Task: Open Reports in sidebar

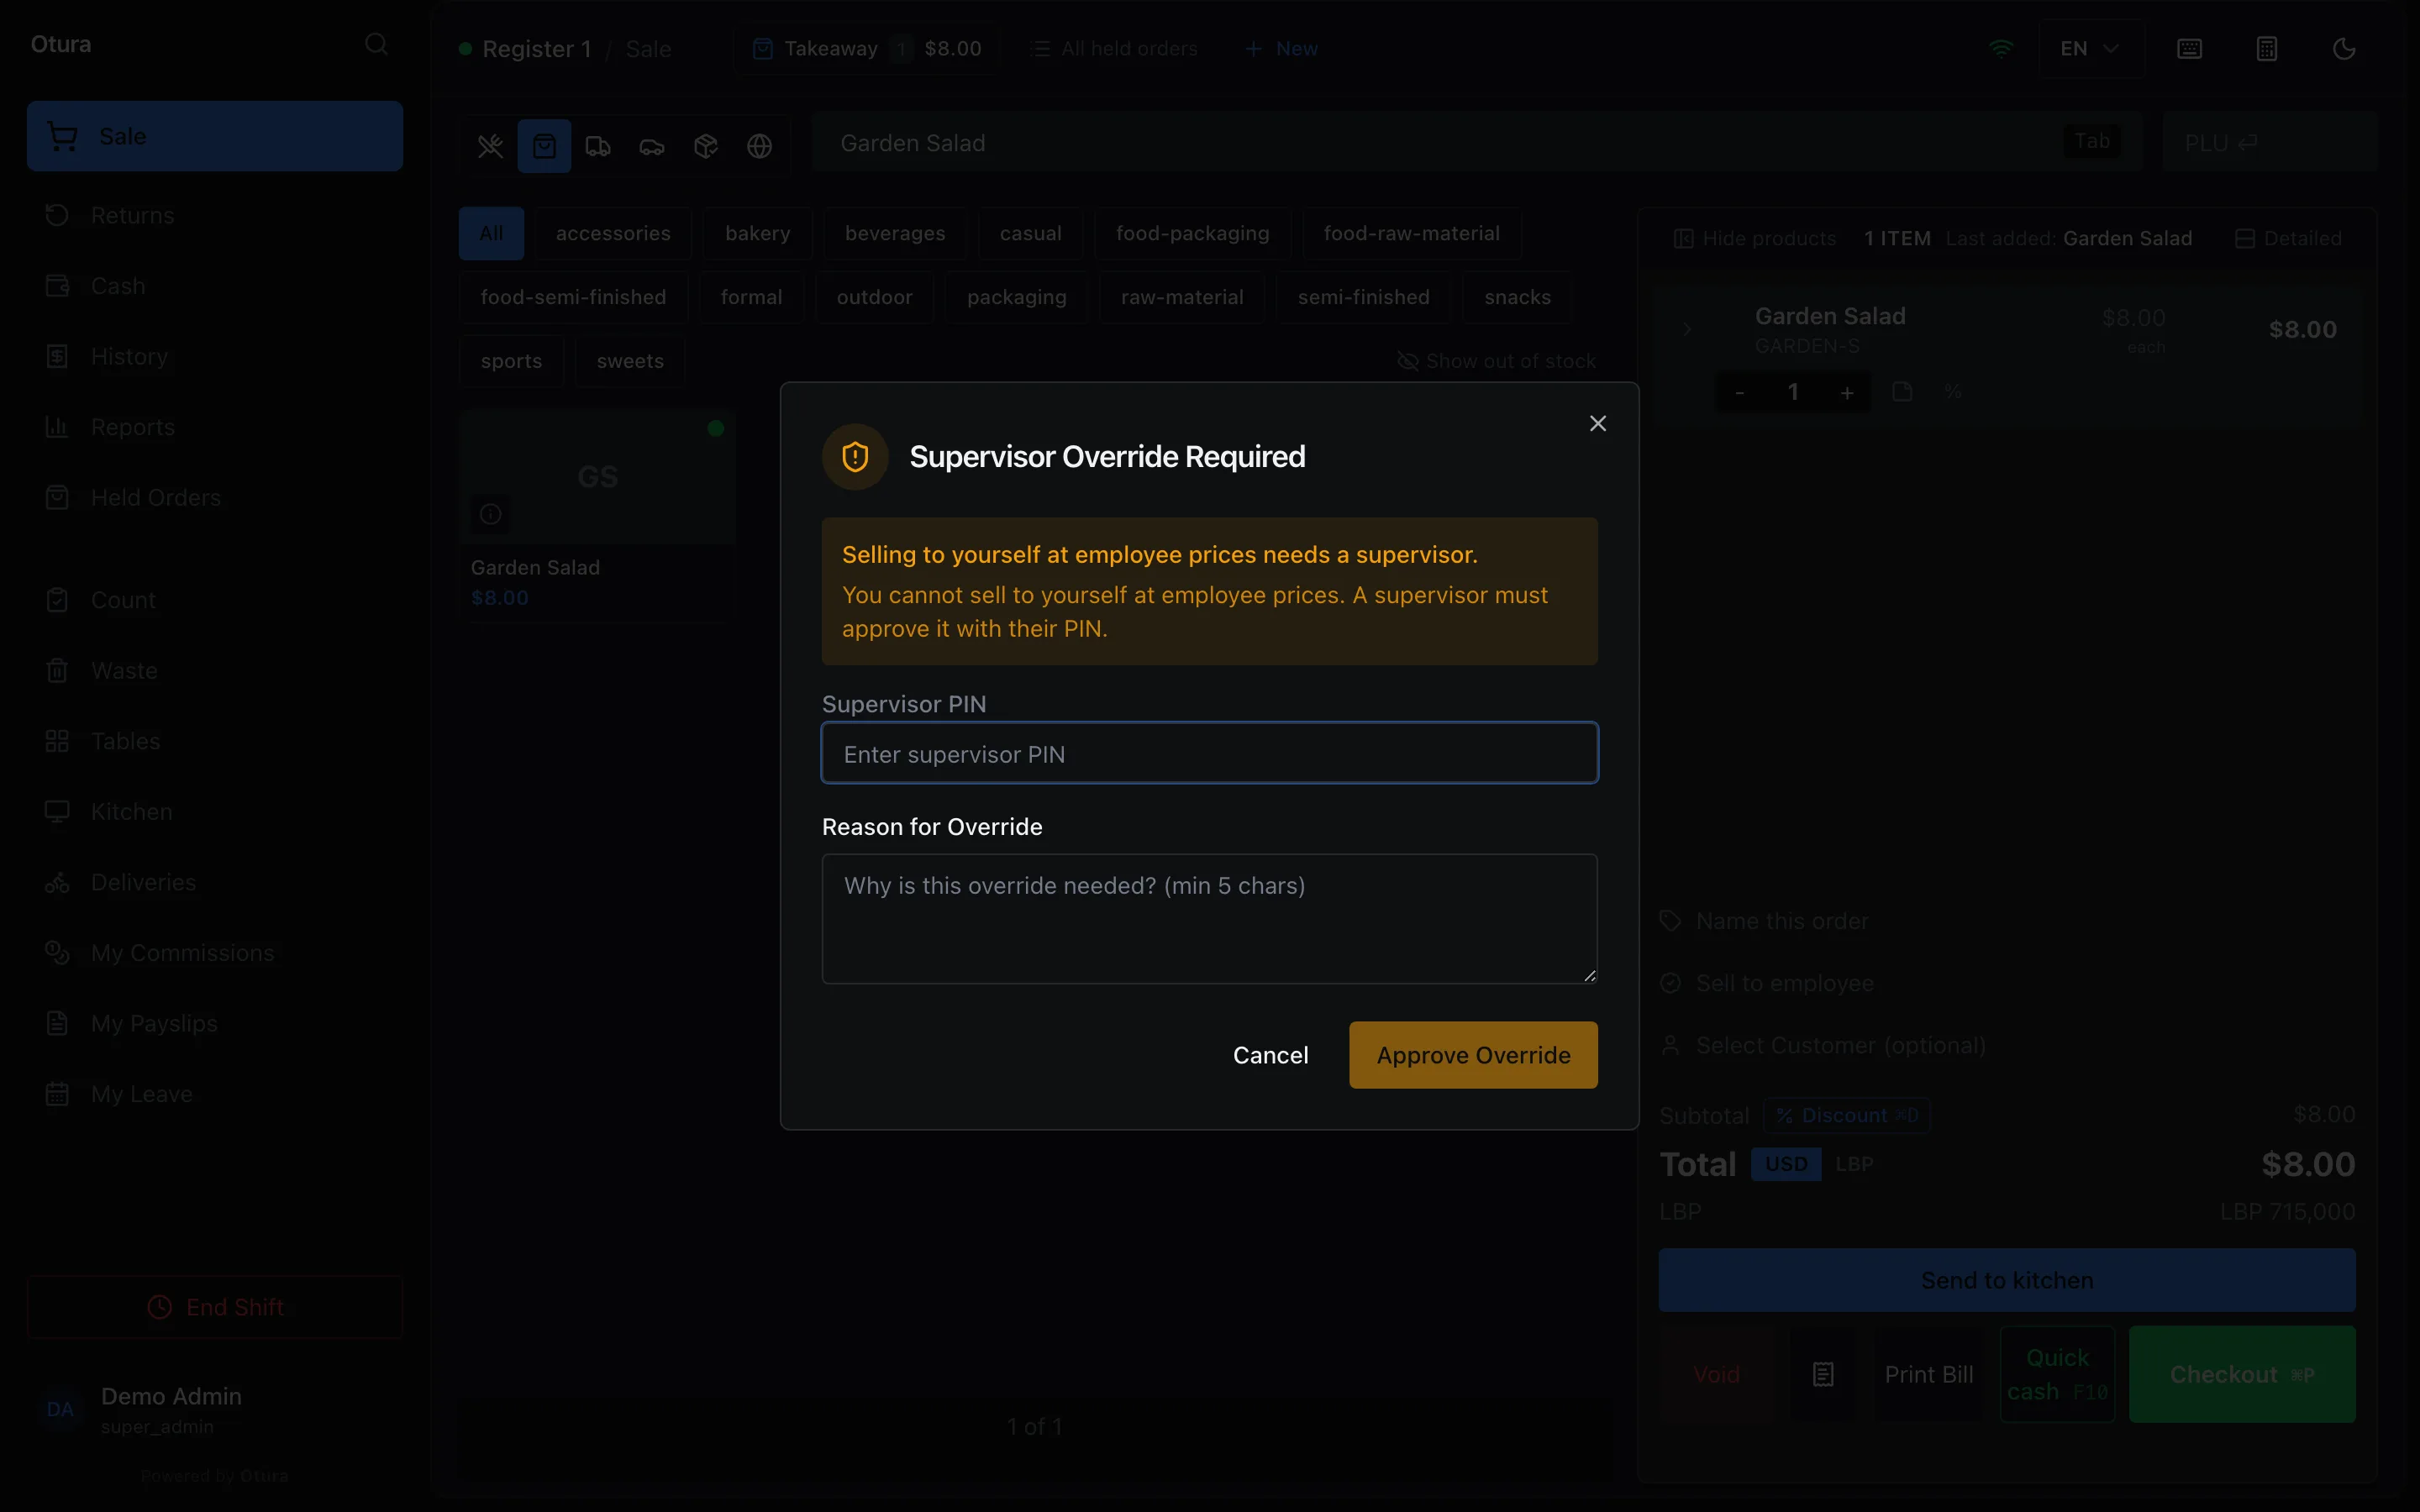Action: (x=215, y=427)
